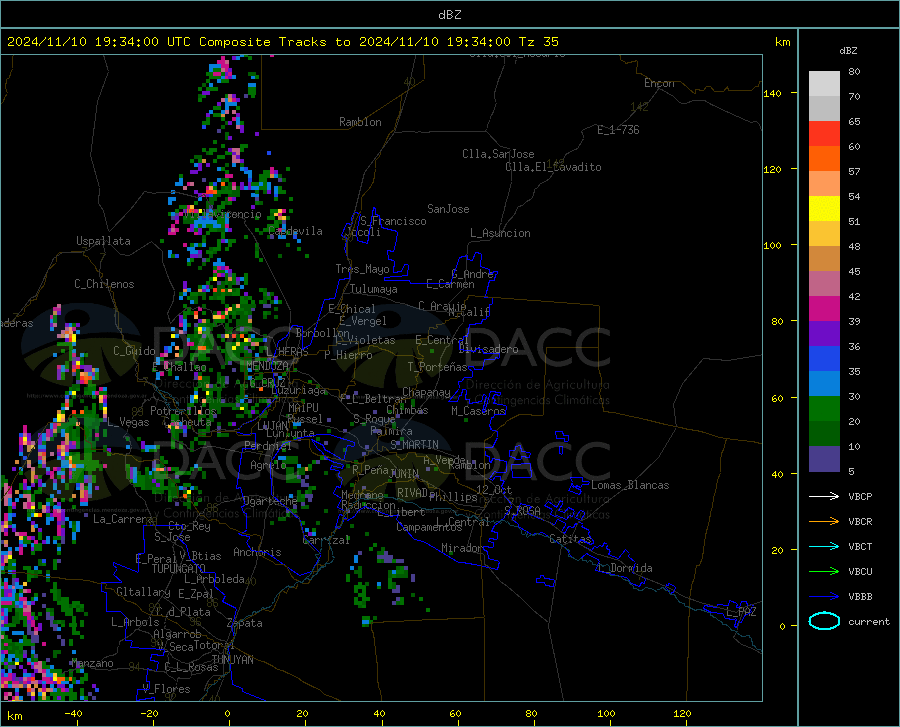Click the 60 km tick on horizontal axis

455,713
